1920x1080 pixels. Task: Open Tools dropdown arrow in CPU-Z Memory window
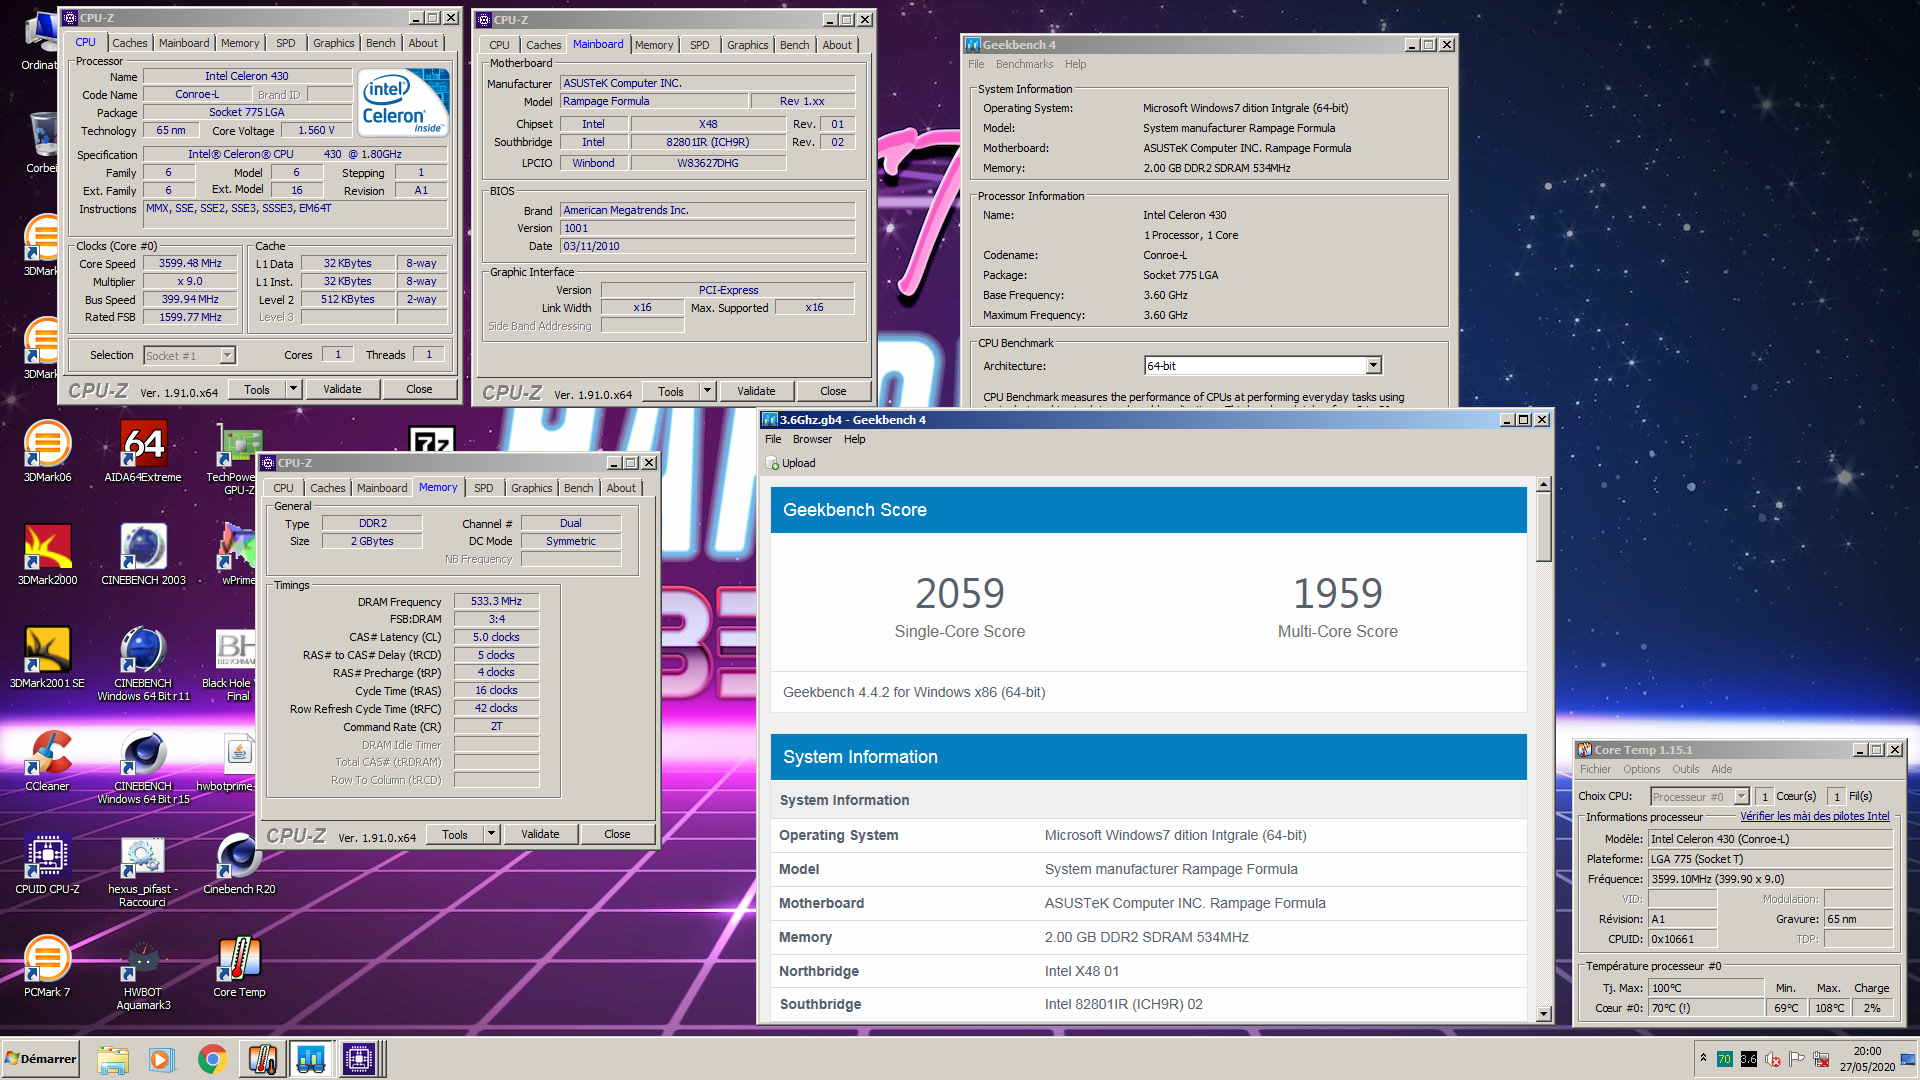click(x=491, y=834)
